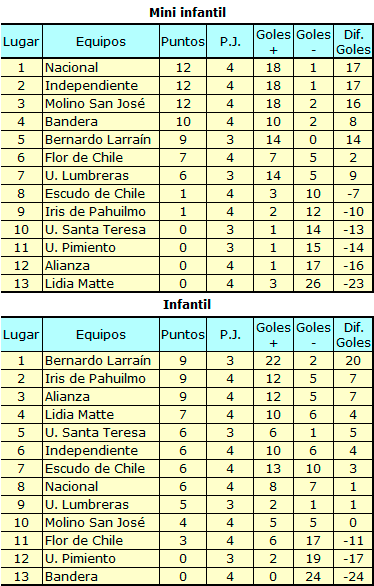
Task: Select Lugar header in Infantil table
Action: point(21,334)
